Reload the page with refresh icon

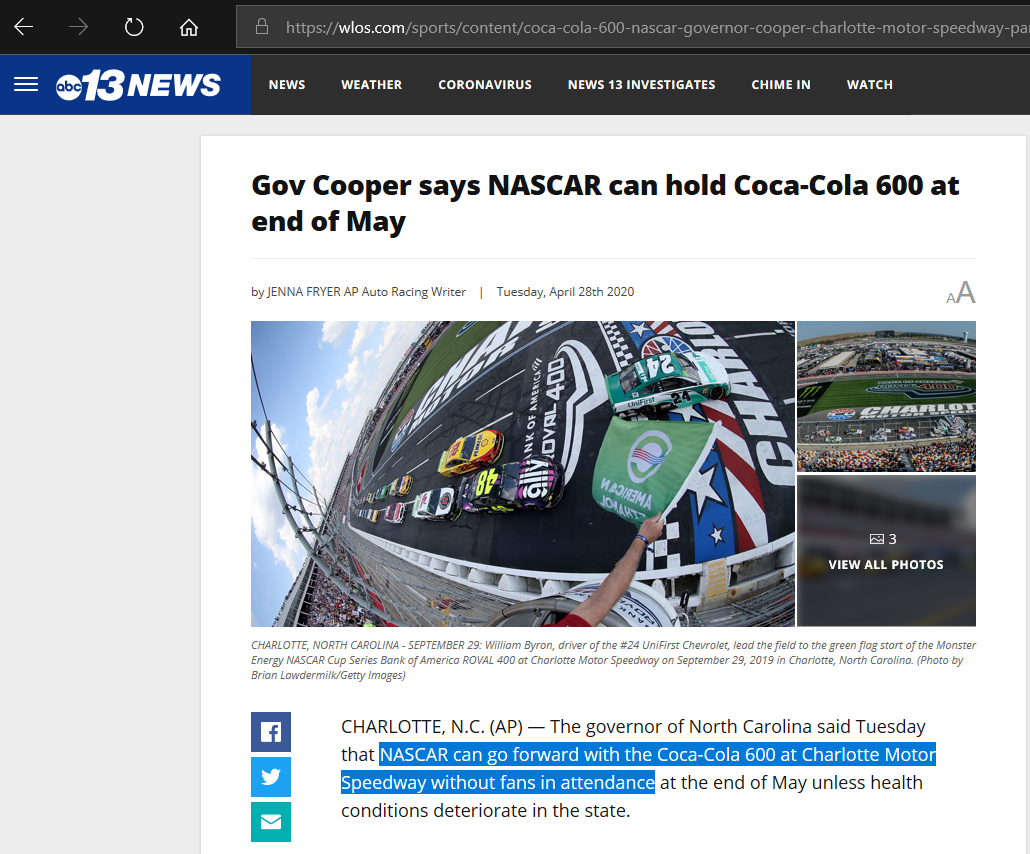click(134, 27)
